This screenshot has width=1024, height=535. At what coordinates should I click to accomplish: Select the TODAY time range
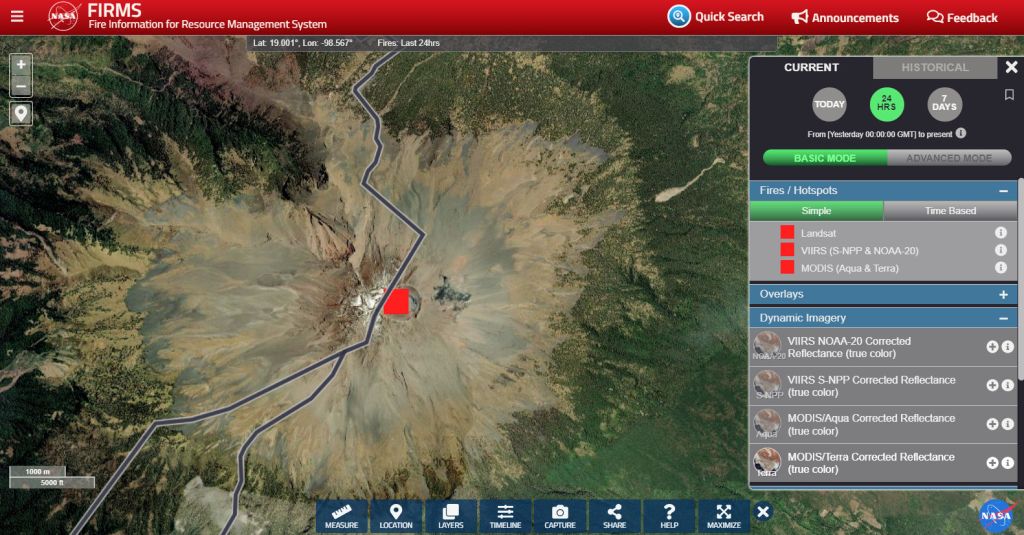[829, 104]
